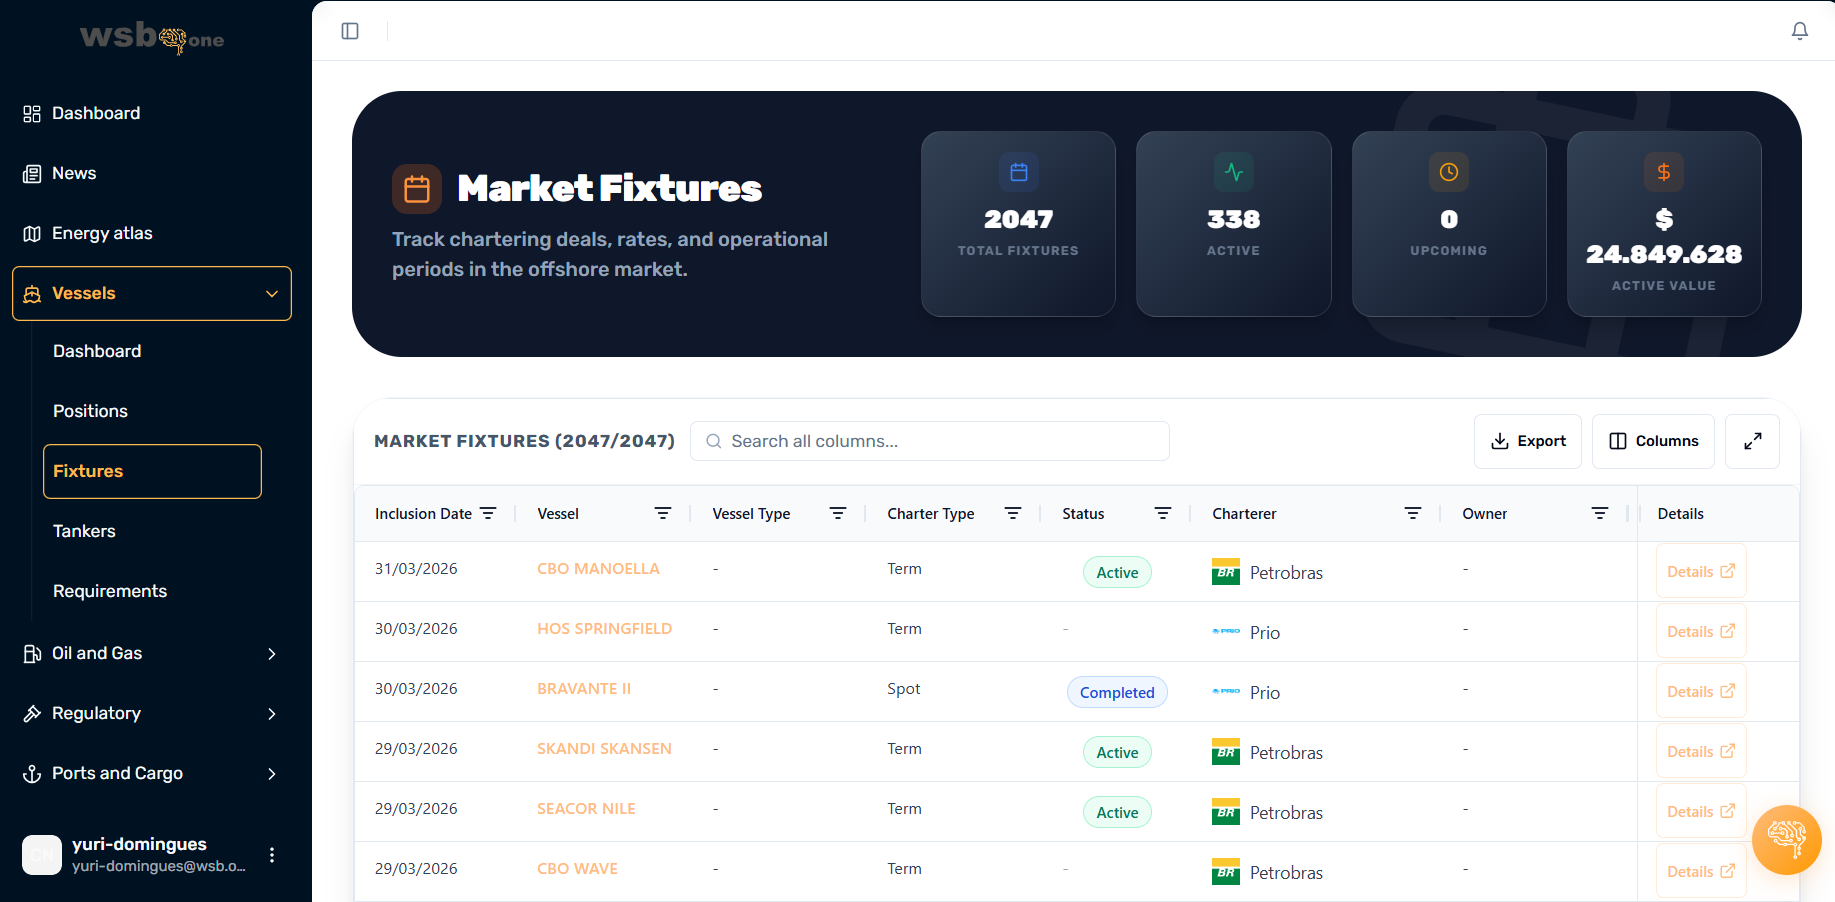1835x902 pixels.
Task: Open the Dashboard sidebar icon
Action: (x=31, y=113)
